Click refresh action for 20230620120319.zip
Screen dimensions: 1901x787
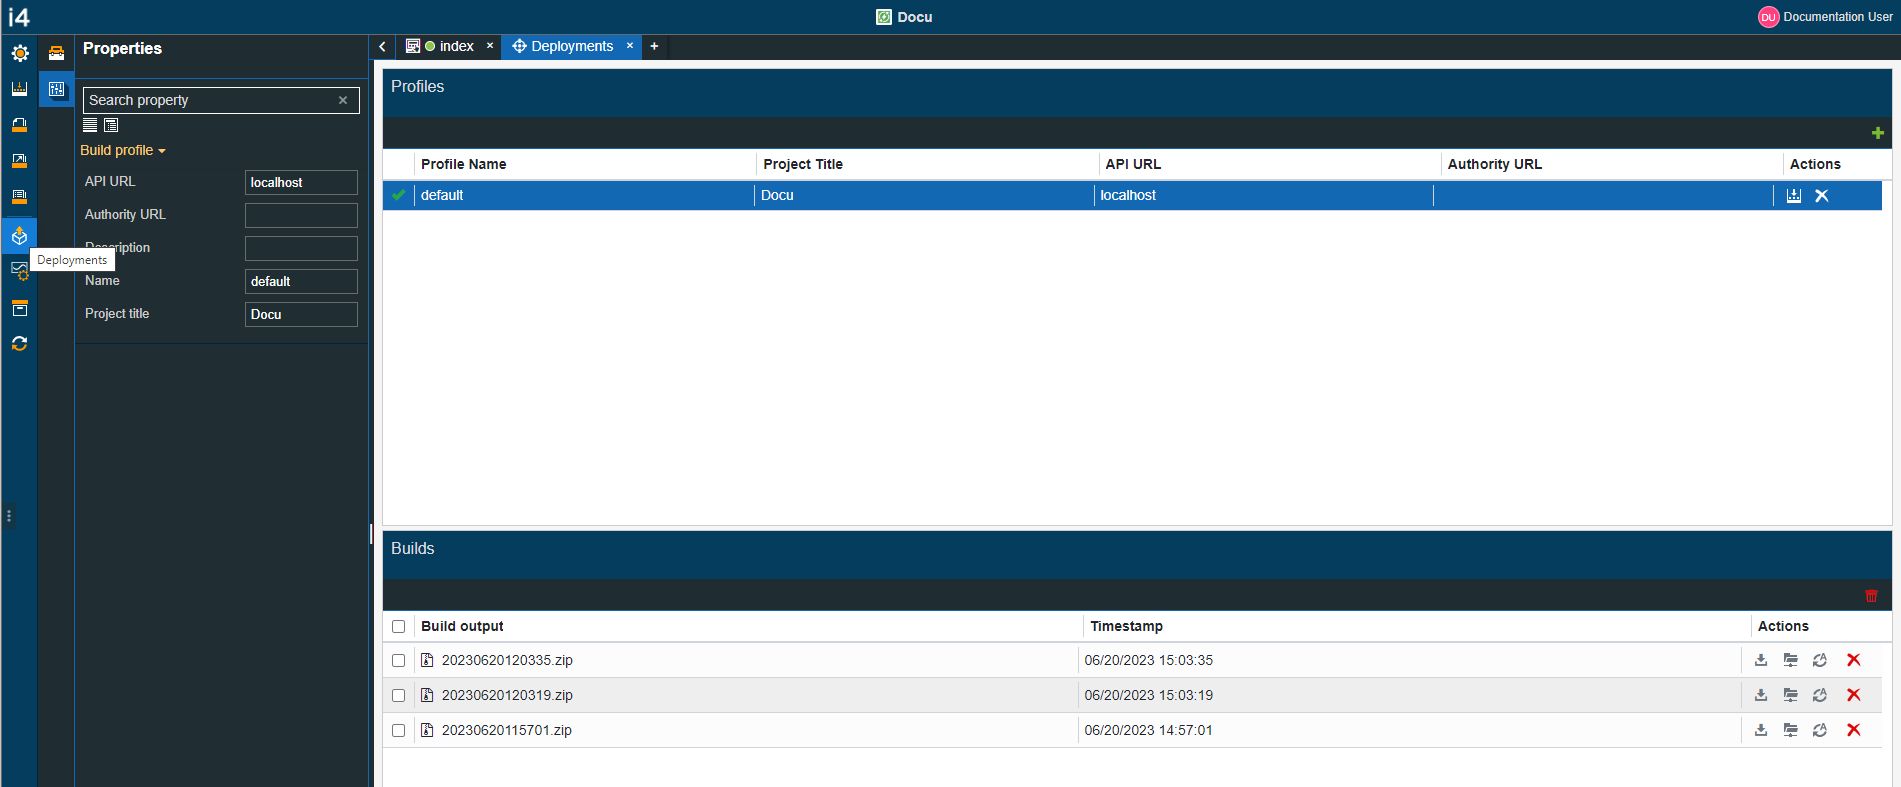coord(1820,695)
